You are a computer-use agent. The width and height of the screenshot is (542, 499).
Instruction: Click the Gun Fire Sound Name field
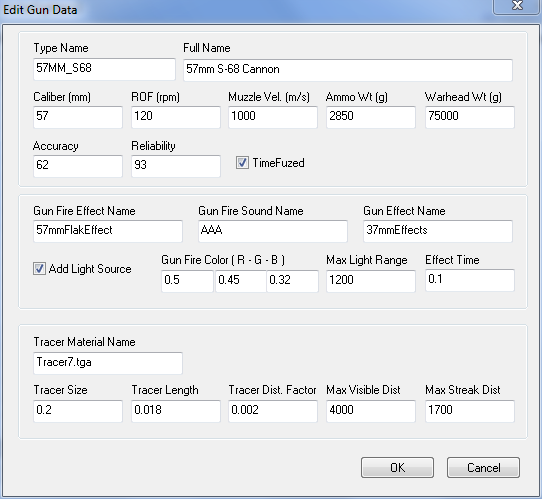(x=273, y=231)
